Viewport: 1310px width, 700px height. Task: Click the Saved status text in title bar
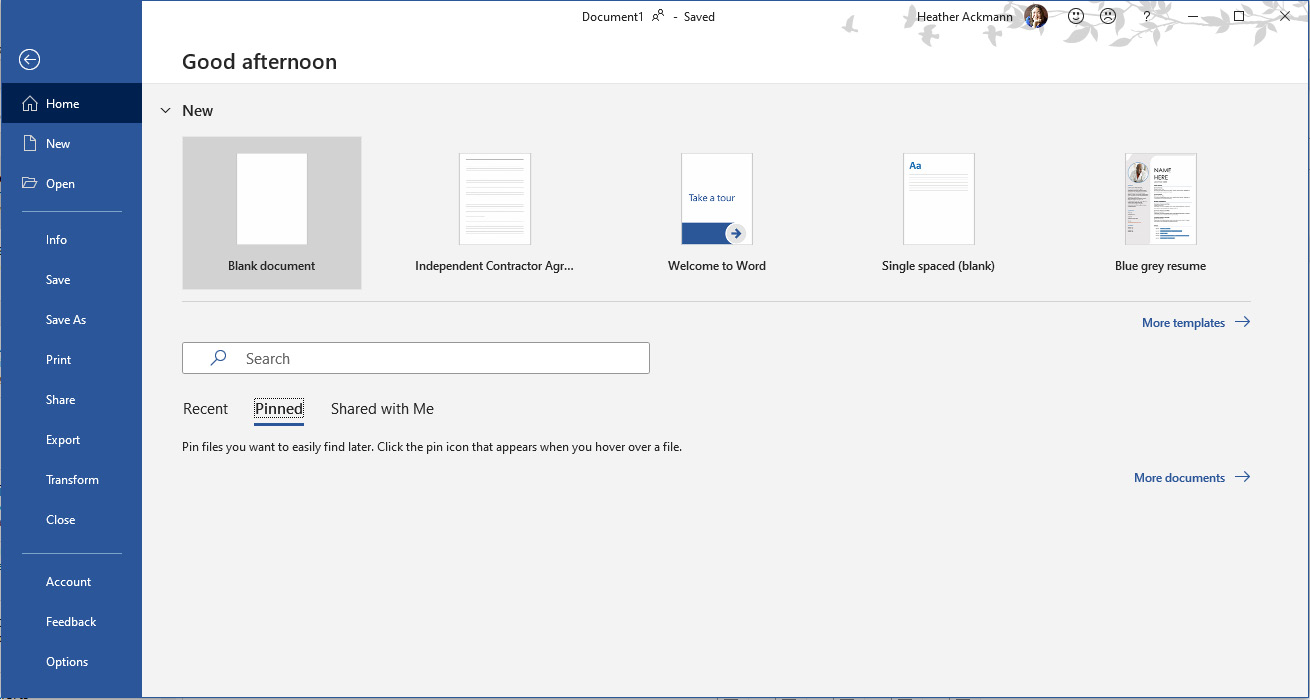699,16
